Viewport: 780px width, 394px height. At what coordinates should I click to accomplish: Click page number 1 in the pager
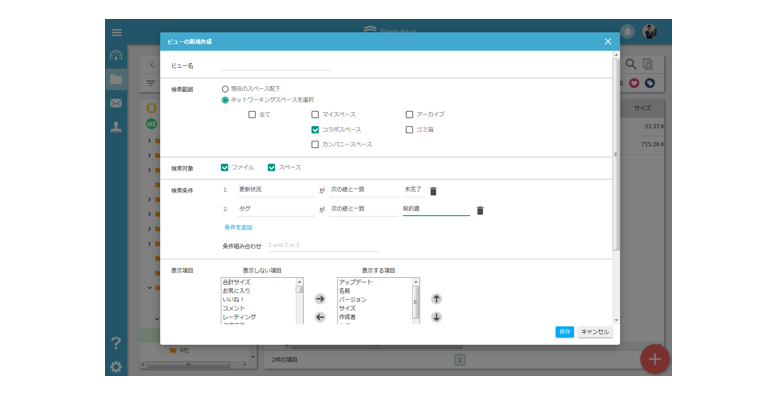(460, 360)
